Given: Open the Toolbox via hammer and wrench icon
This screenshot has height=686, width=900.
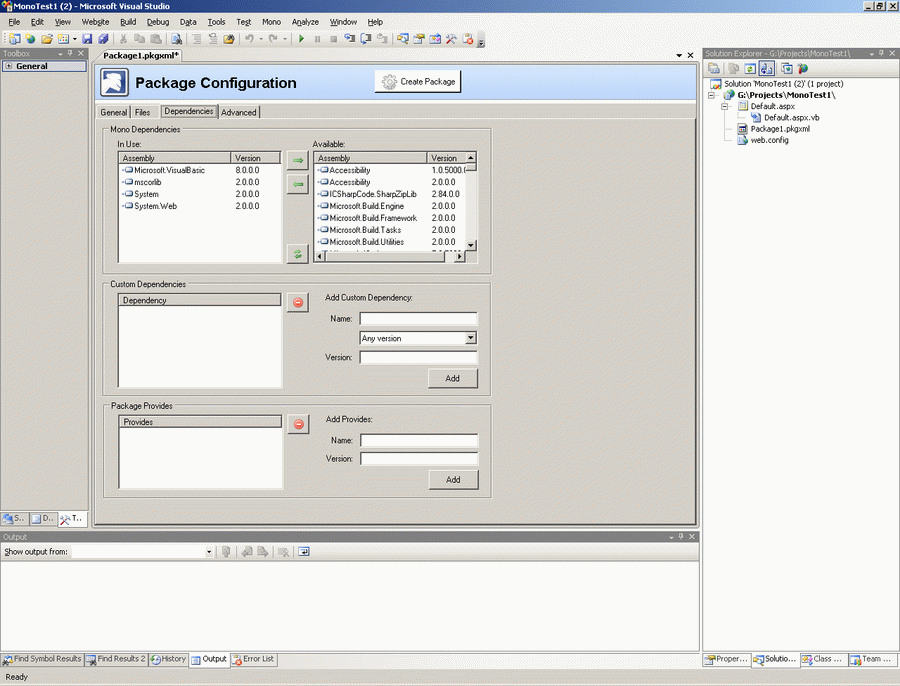Looking at the screenshot, I should coord(451,39).
